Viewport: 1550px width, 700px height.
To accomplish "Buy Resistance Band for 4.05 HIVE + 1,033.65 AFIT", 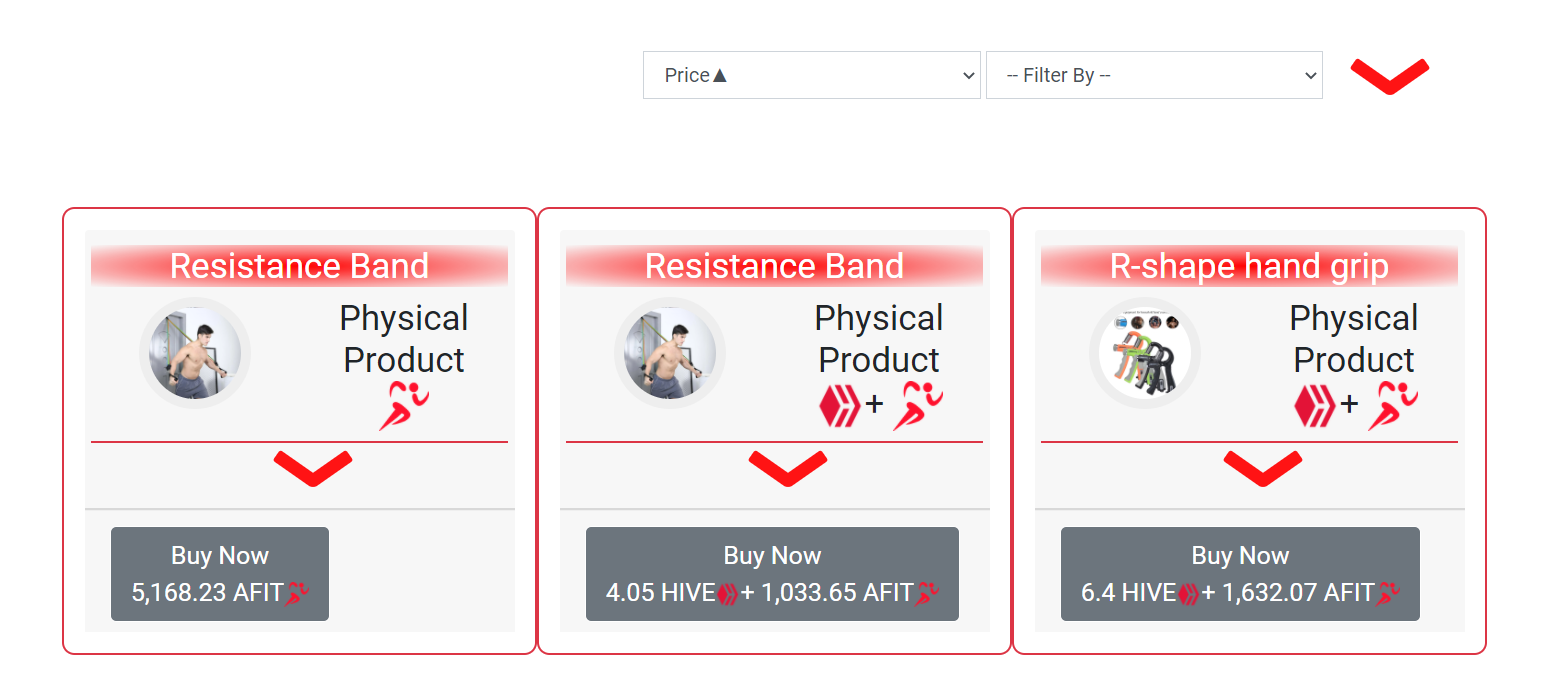I will point(772,574).
